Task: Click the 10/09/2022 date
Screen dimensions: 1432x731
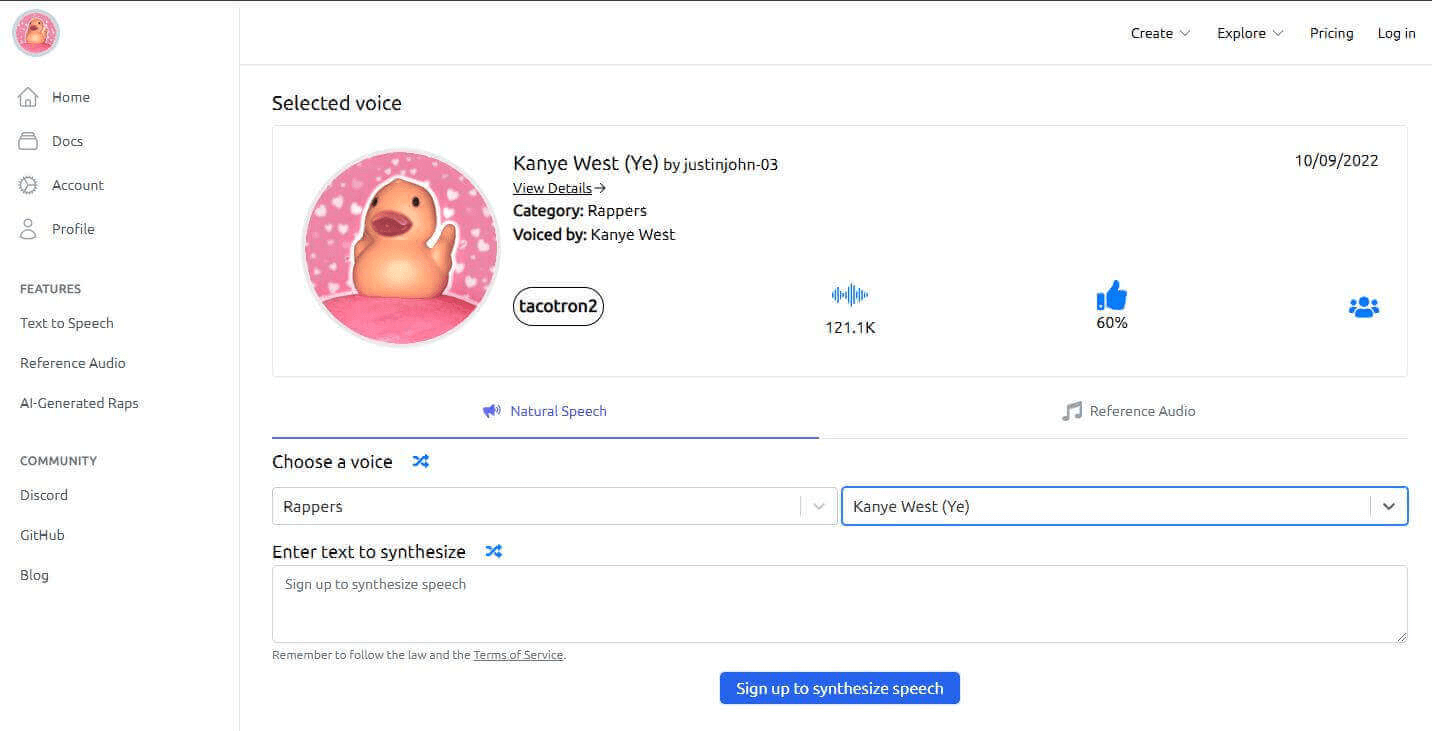Action: click(1336, 160)
